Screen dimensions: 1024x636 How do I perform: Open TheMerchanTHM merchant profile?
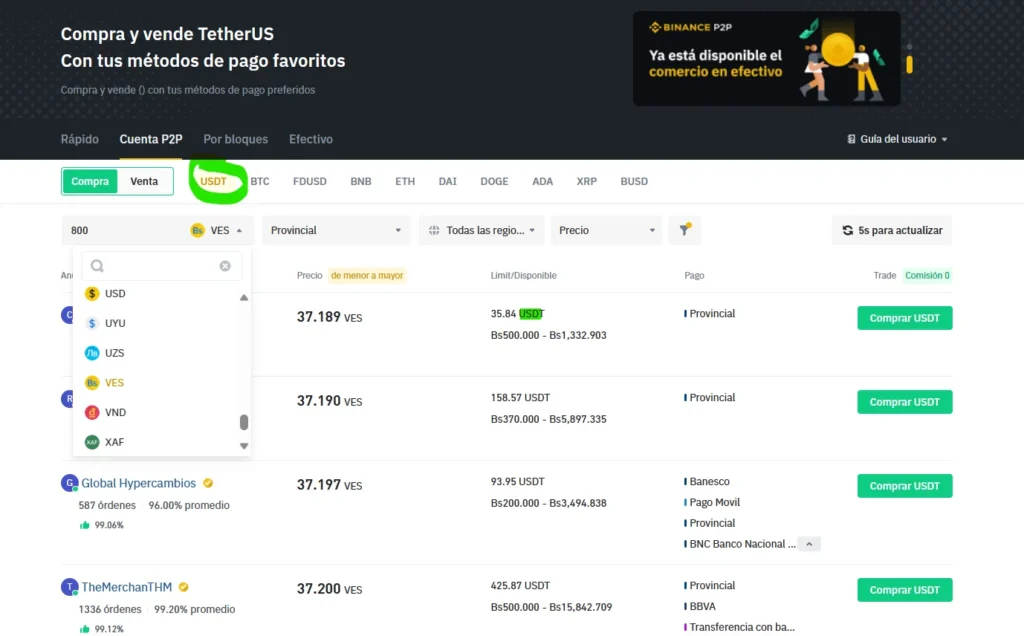127,587
